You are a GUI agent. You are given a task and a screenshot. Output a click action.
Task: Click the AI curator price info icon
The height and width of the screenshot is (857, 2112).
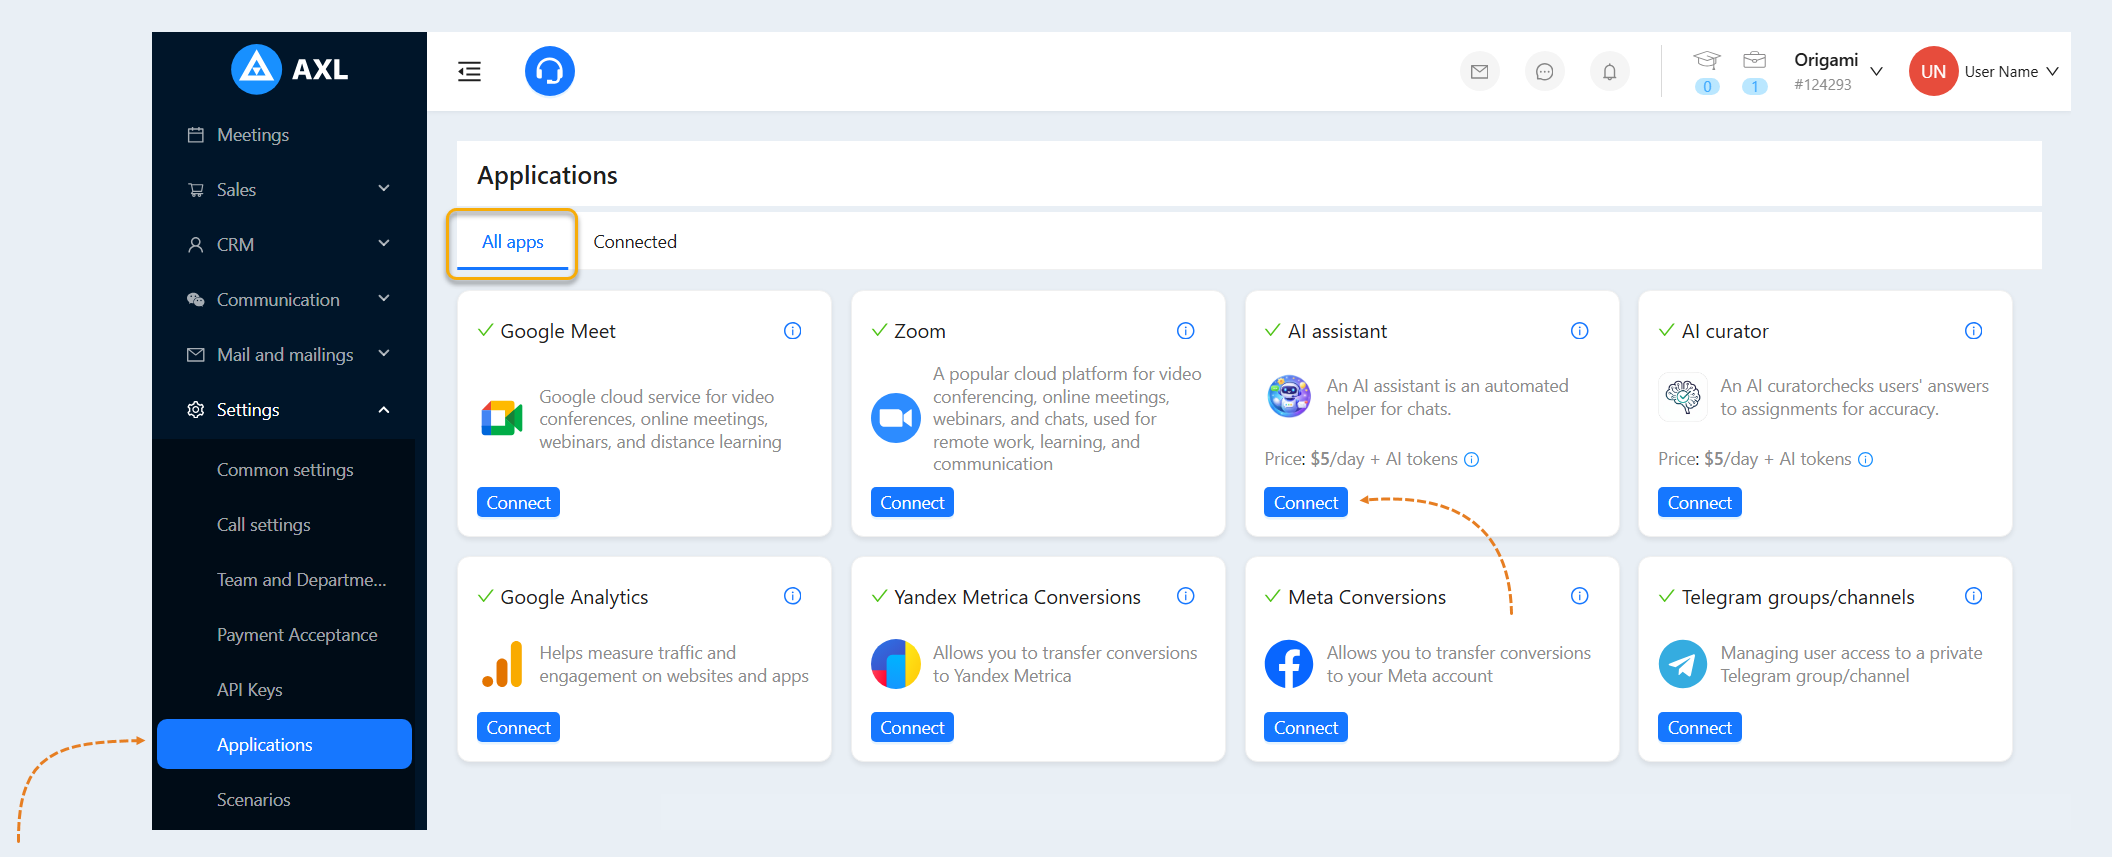pos(1866,460)
